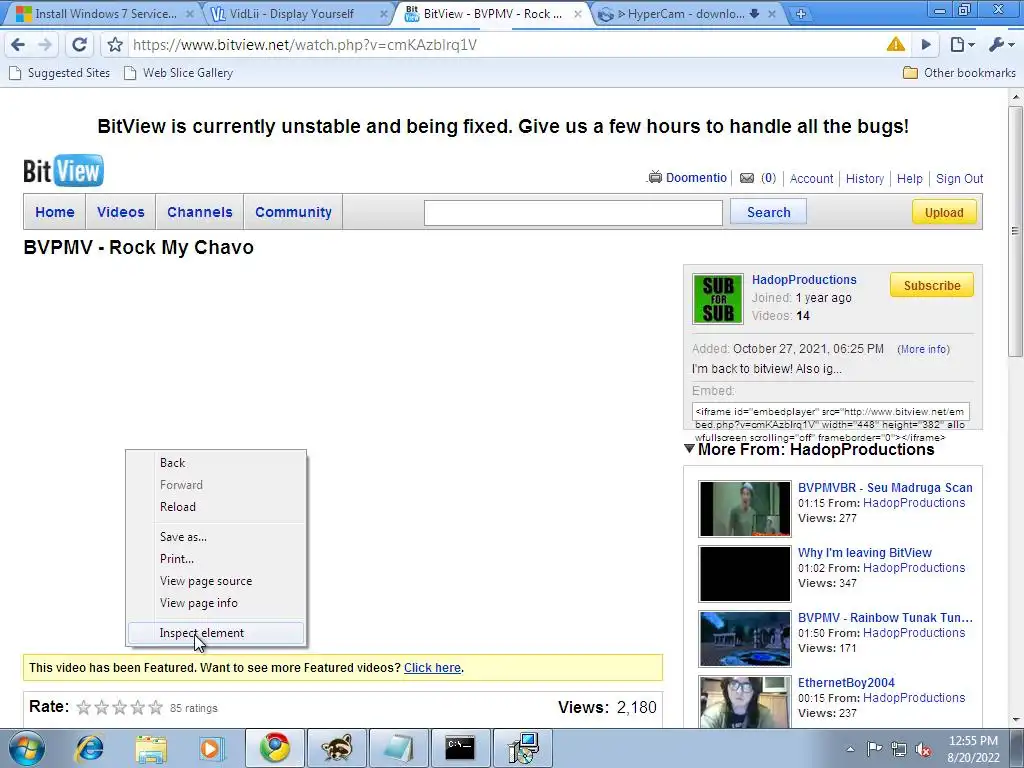Click the BitView search input field
This screenshot has height=768, width=1024.
click(573, 213)
